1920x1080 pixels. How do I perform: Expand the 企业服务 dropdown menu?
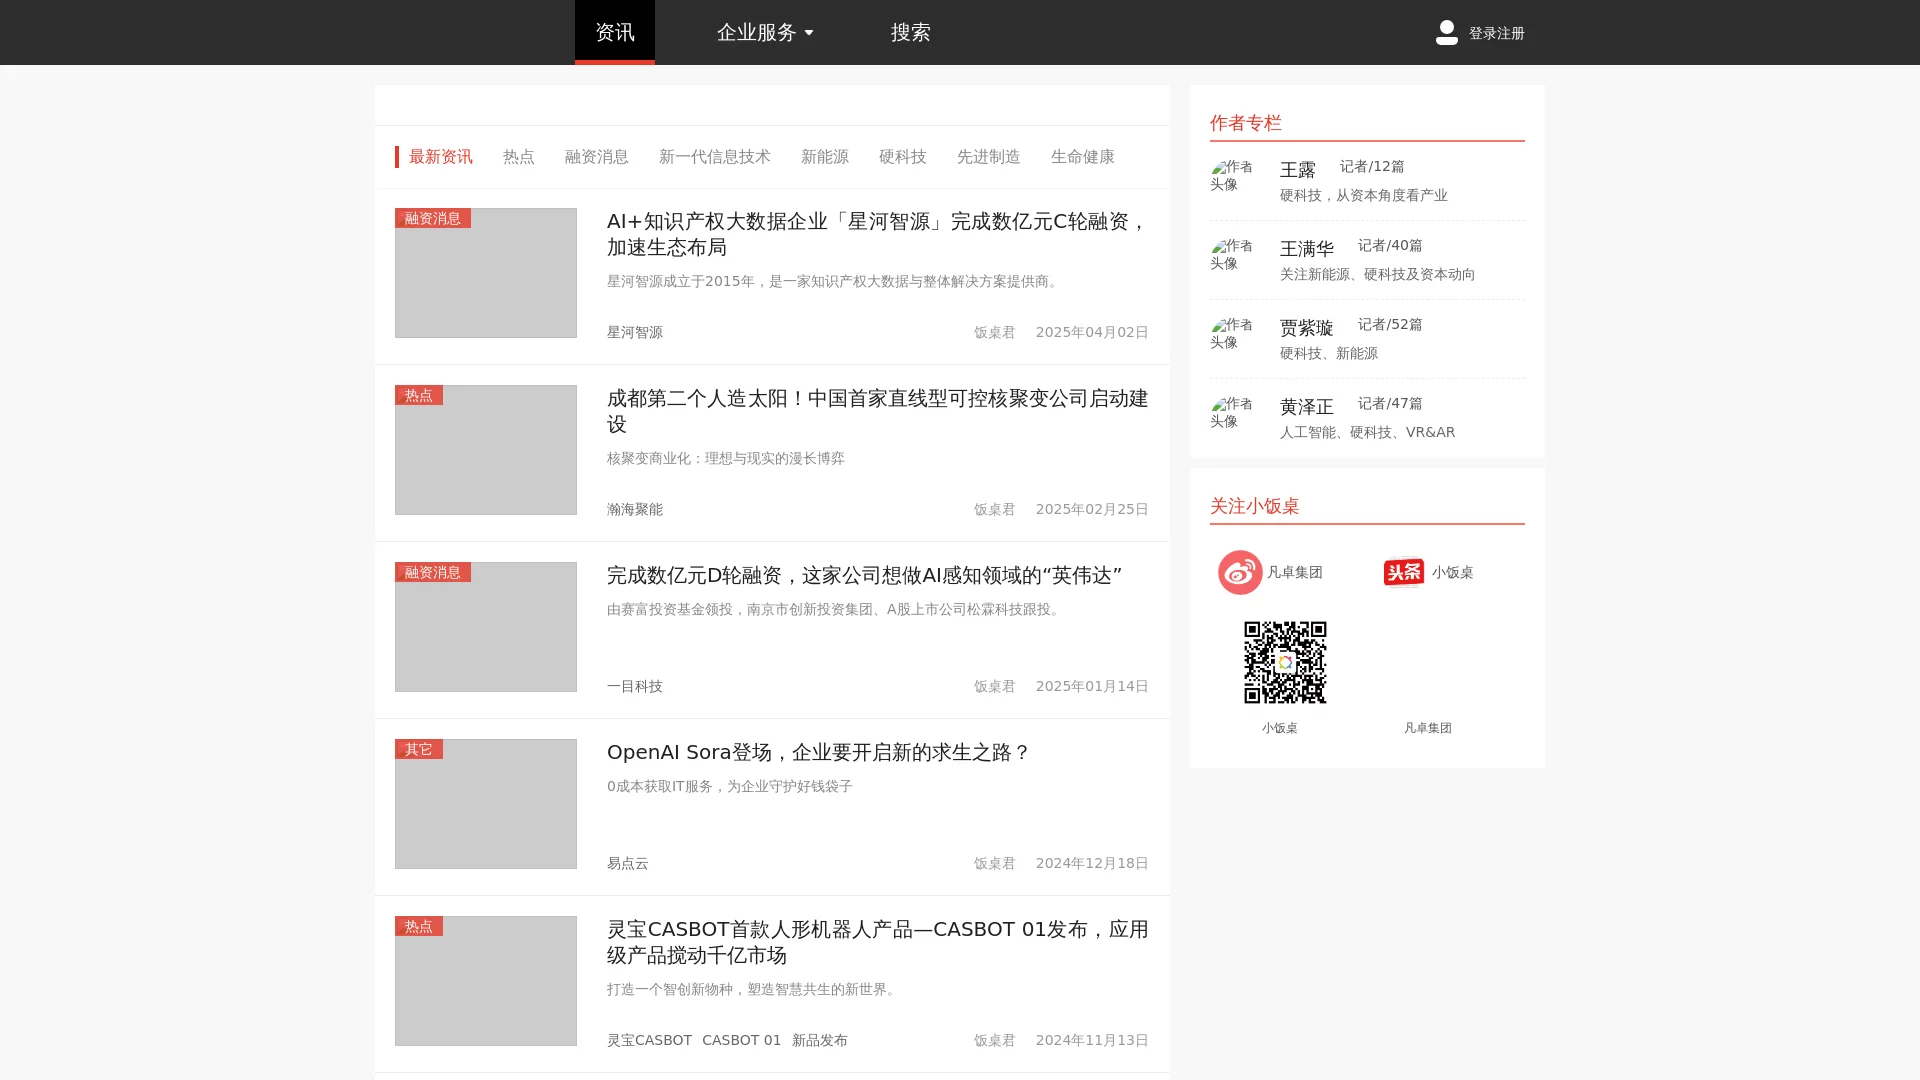coord(765,32)
